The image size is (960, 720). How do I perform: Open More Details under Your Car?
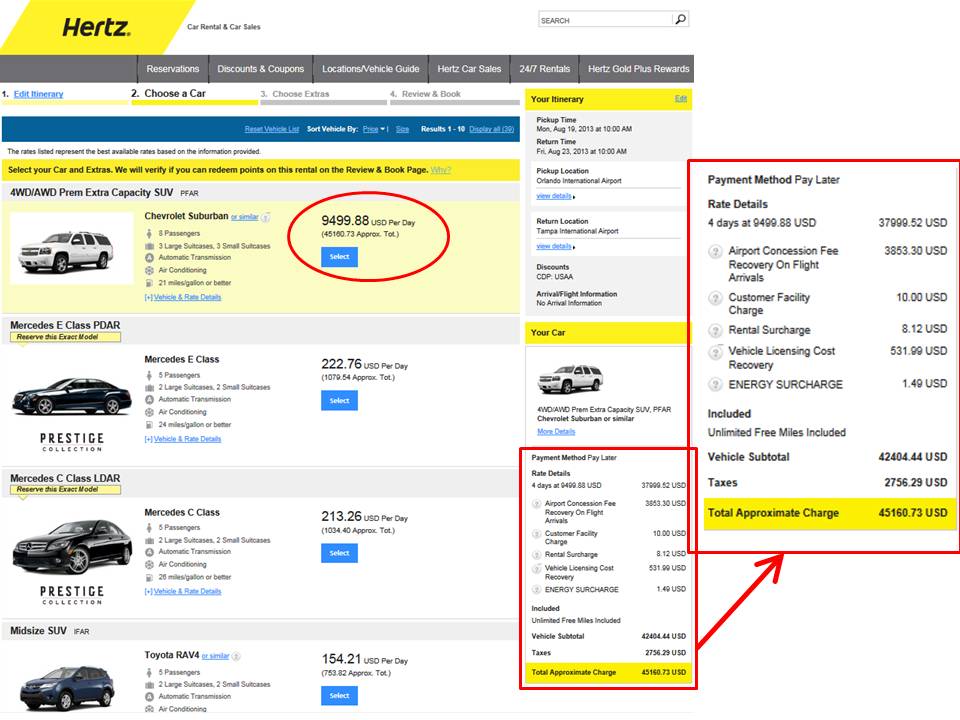tap(556, 432)
